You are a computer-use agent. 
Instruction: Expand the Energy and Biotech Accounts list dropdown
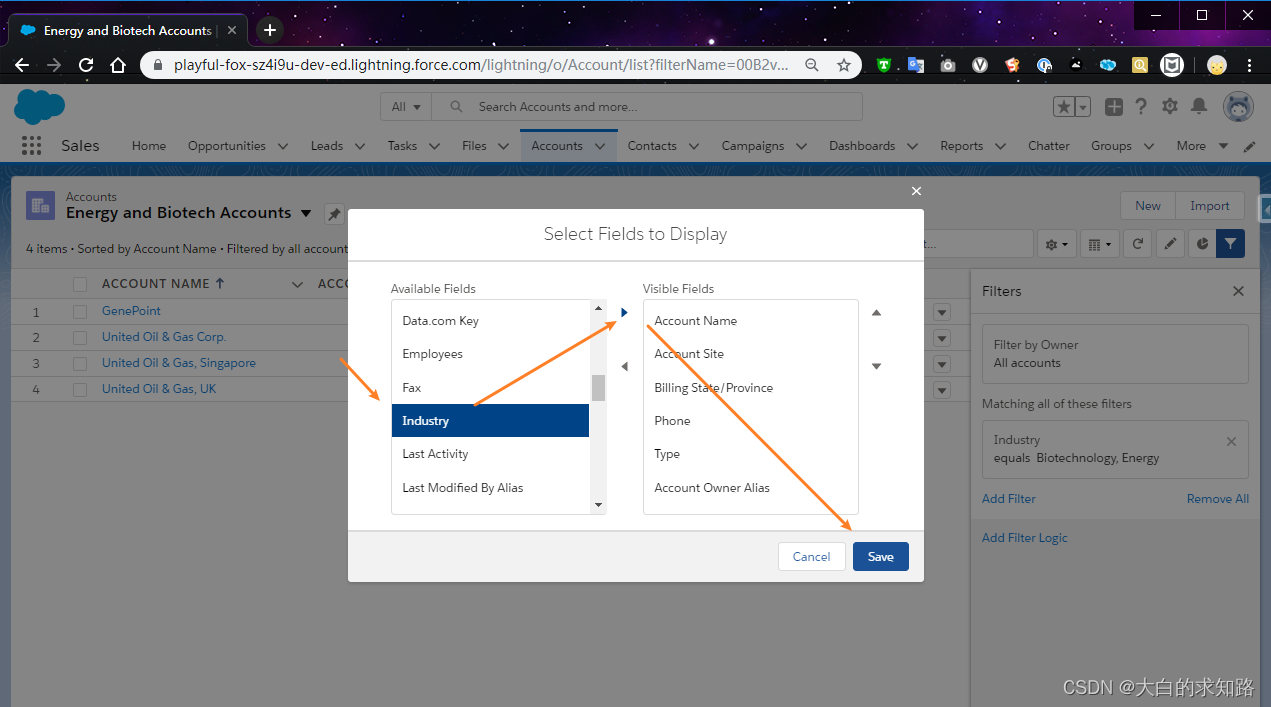[306, 212]
